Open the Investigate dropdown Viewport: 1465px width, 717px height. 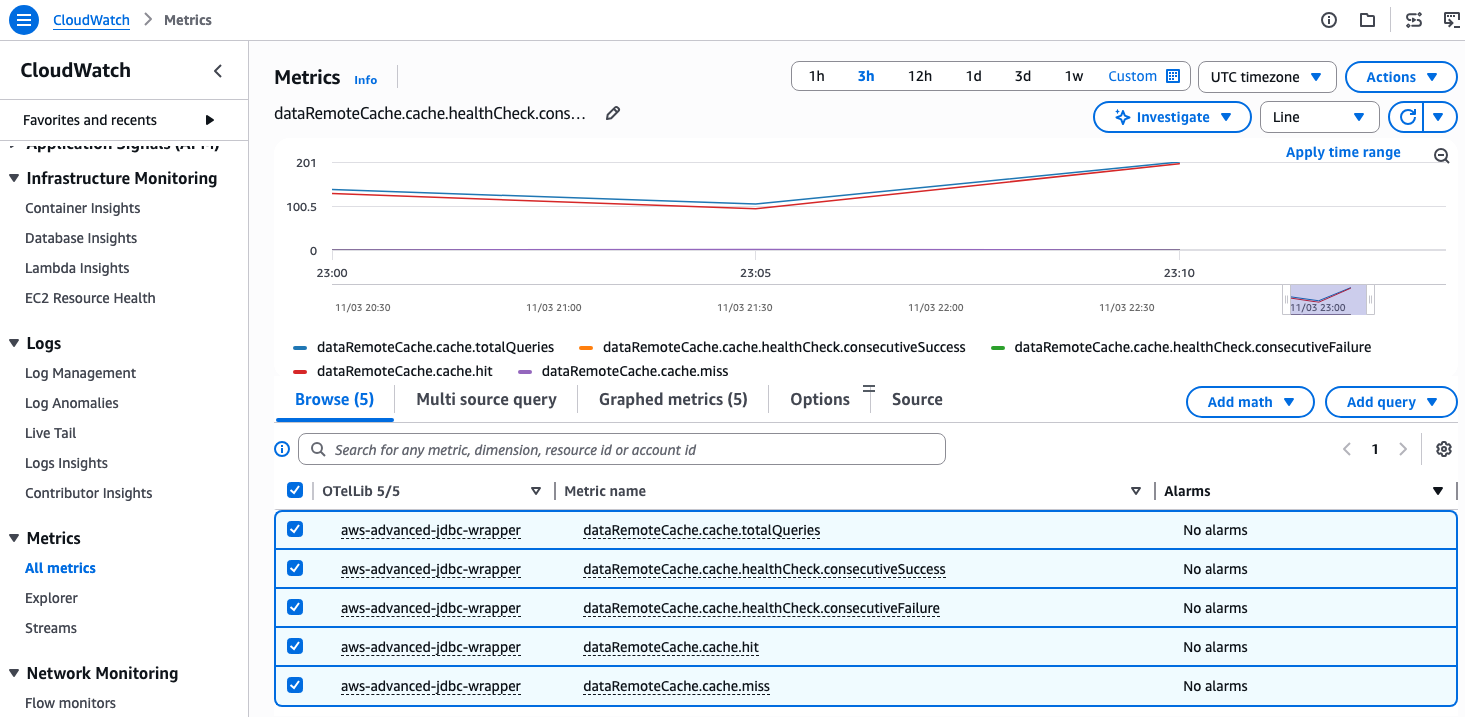1172,117
